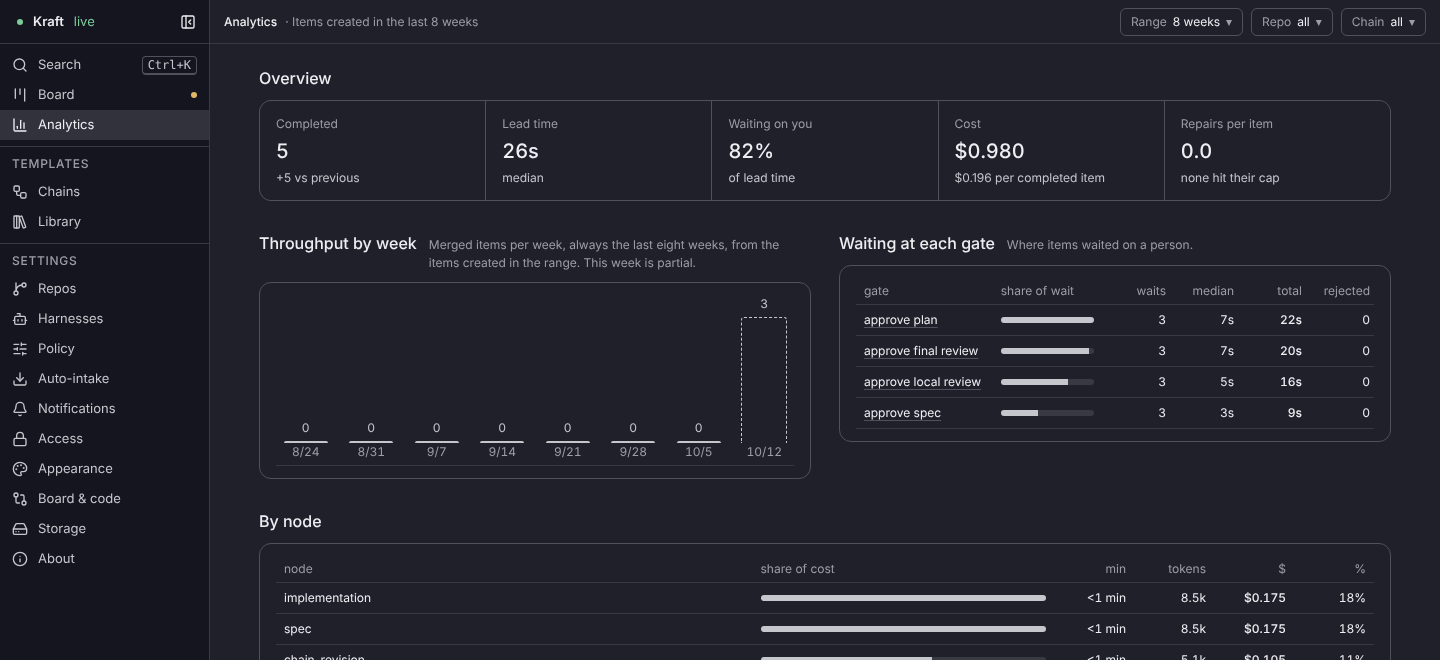Open Search in the sidebar

click(105, 65)
